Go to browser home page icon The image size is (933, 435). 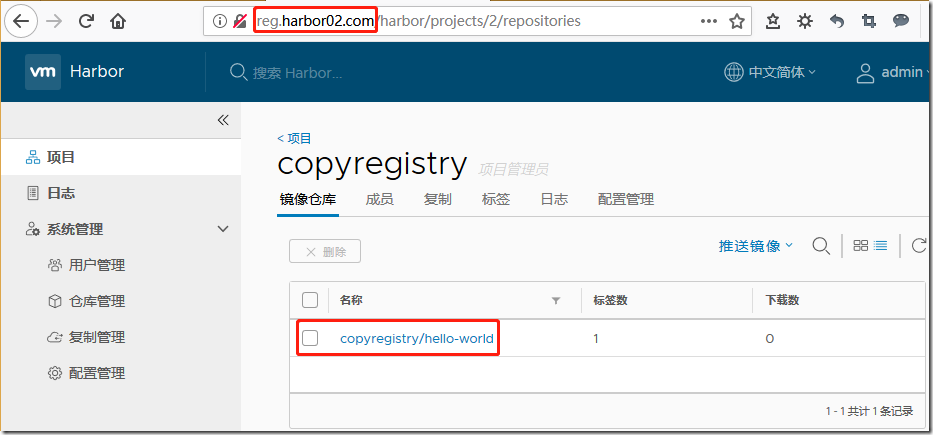pyautogui.click(x=119, y=20)
